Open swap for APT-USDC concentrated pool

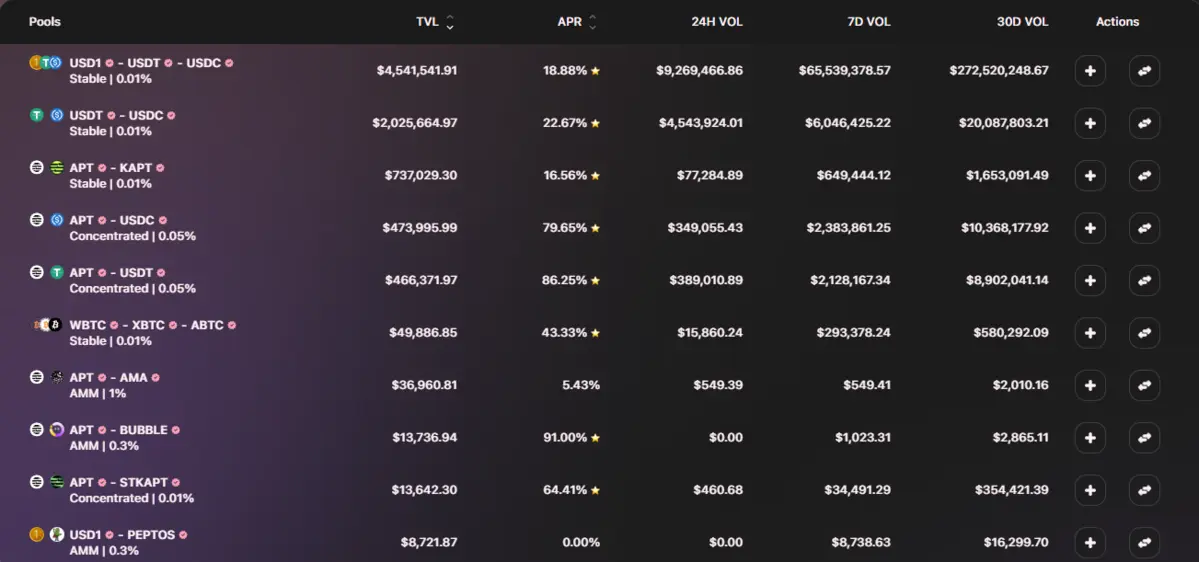(x=1144, y=228)
